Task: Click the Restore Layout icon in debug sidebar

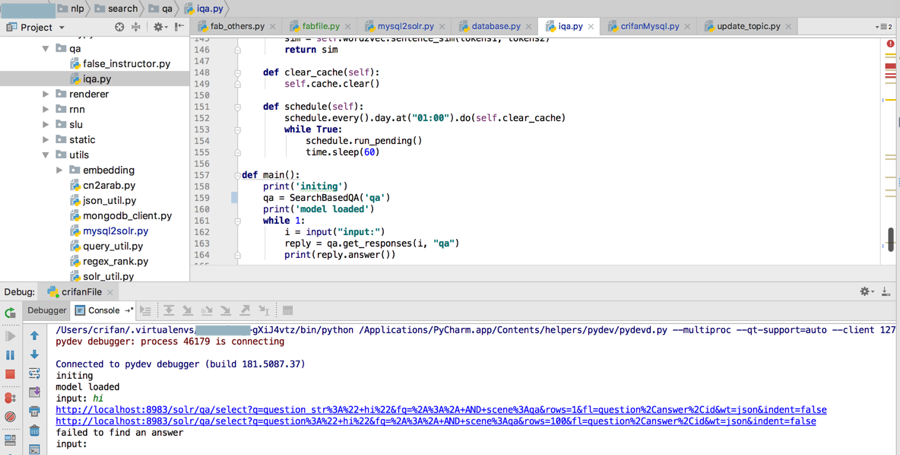Action: (10, 440)
